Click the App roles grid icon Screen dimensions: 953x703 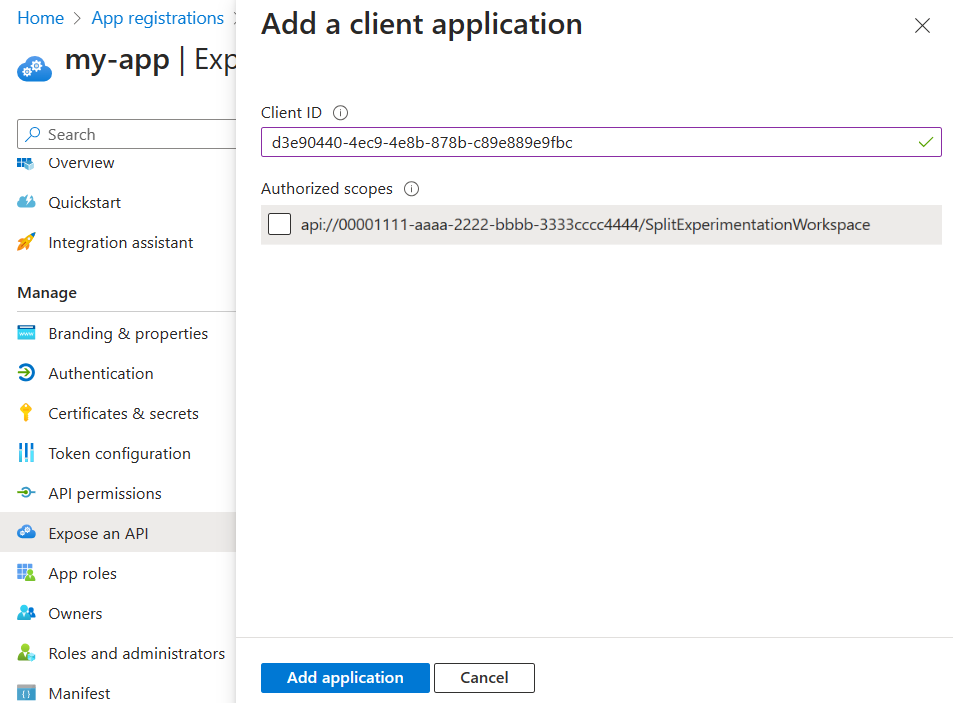click(x=26, y=573)
